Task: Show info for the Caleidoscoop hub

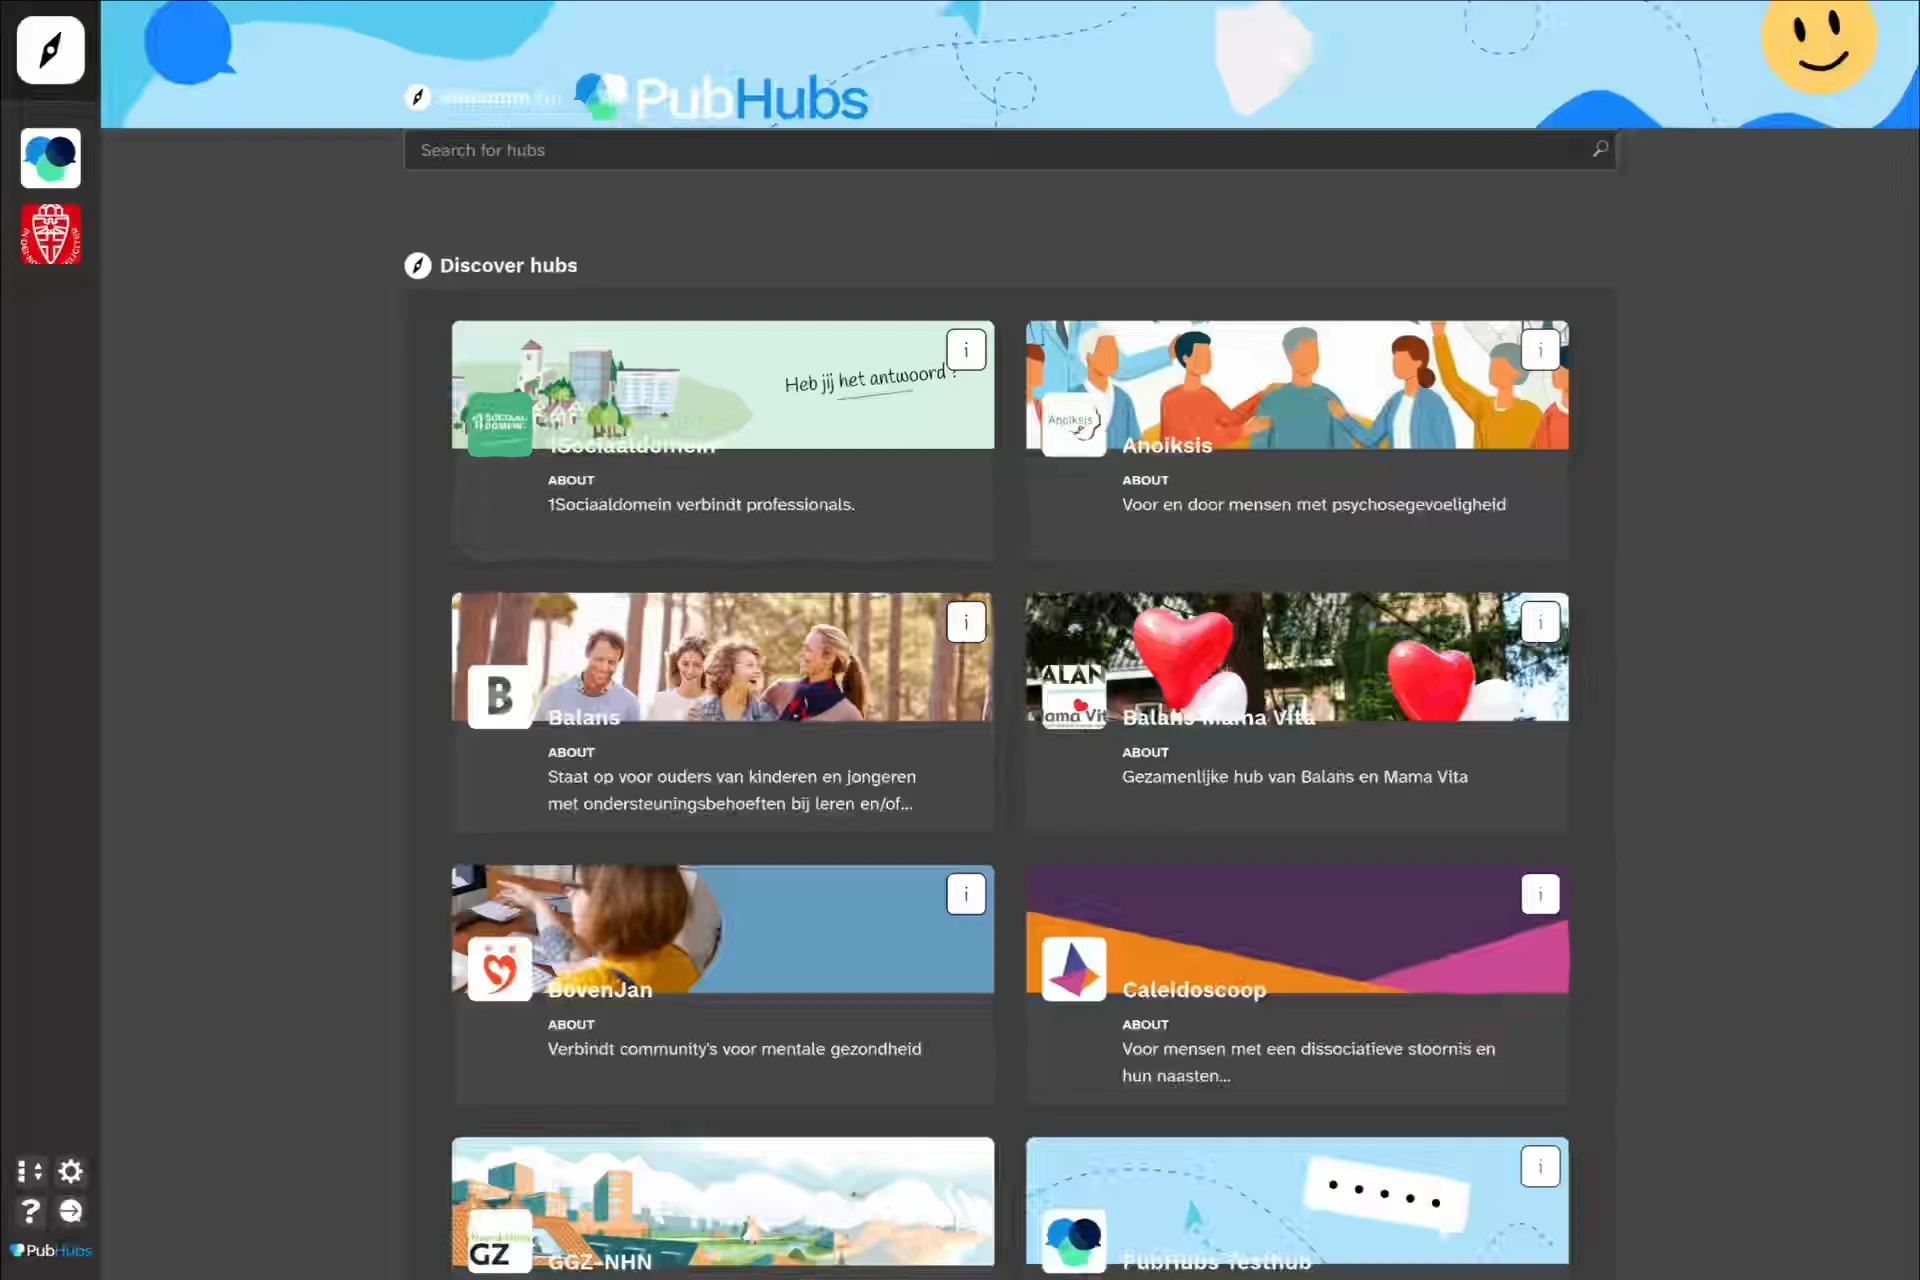Action: click(1540, 894)
